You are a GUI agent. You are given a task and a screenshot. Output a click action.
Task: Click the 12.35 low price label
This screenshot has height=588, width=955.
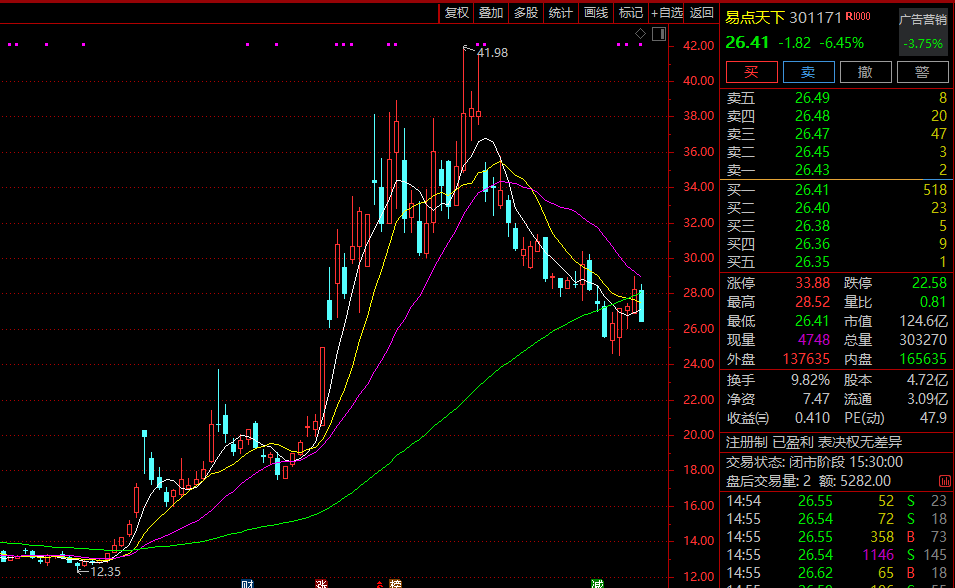105,572
